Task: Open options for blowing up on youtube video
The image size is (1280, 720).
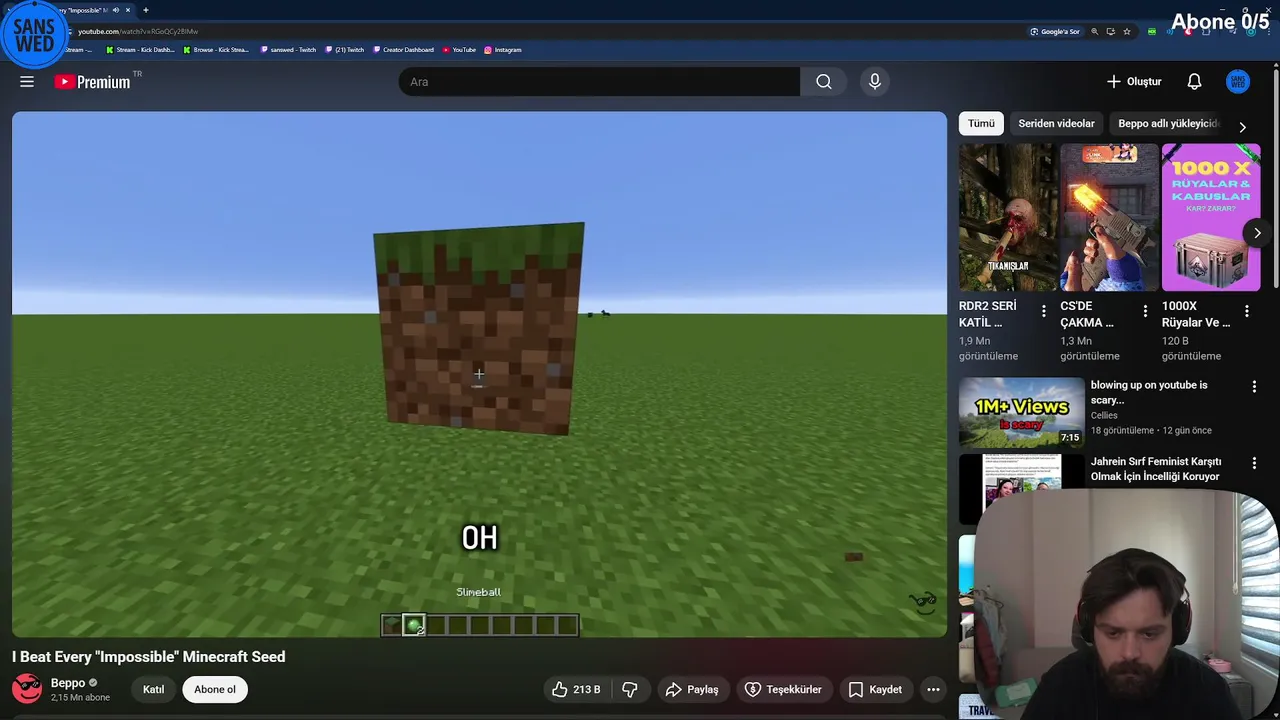Action: 1254,386
